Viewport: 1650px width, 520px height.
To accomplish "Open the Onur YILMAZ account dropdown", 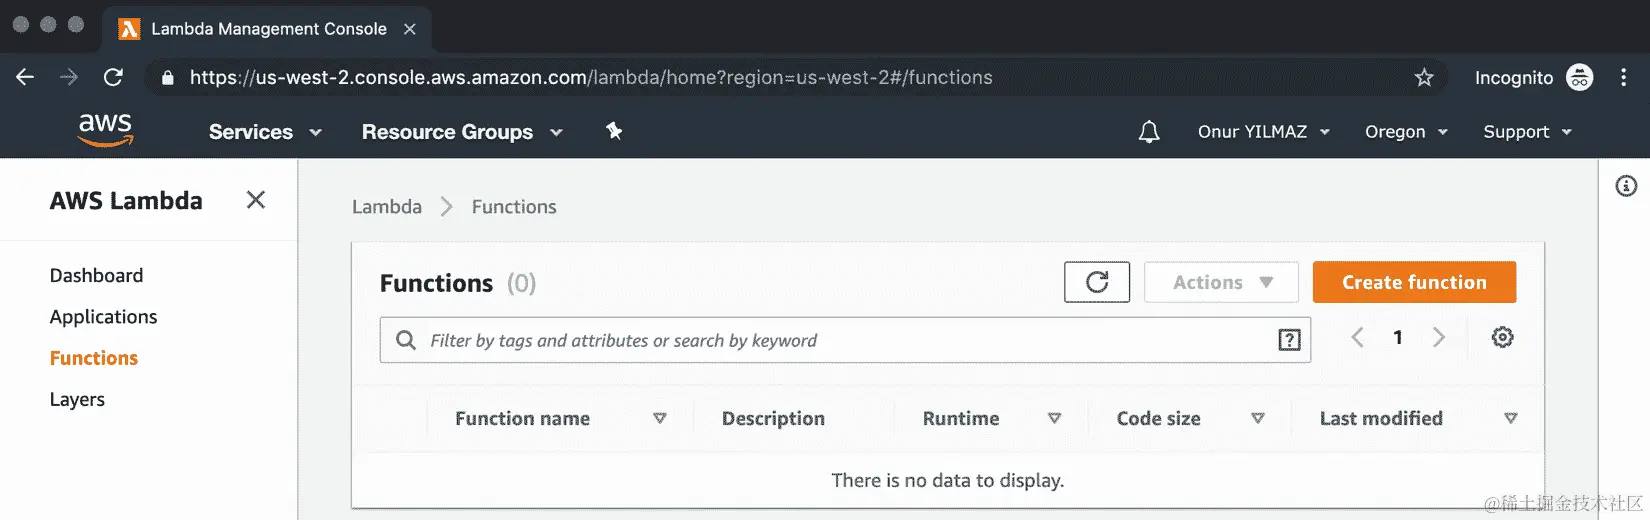I will pos(1264,132).
